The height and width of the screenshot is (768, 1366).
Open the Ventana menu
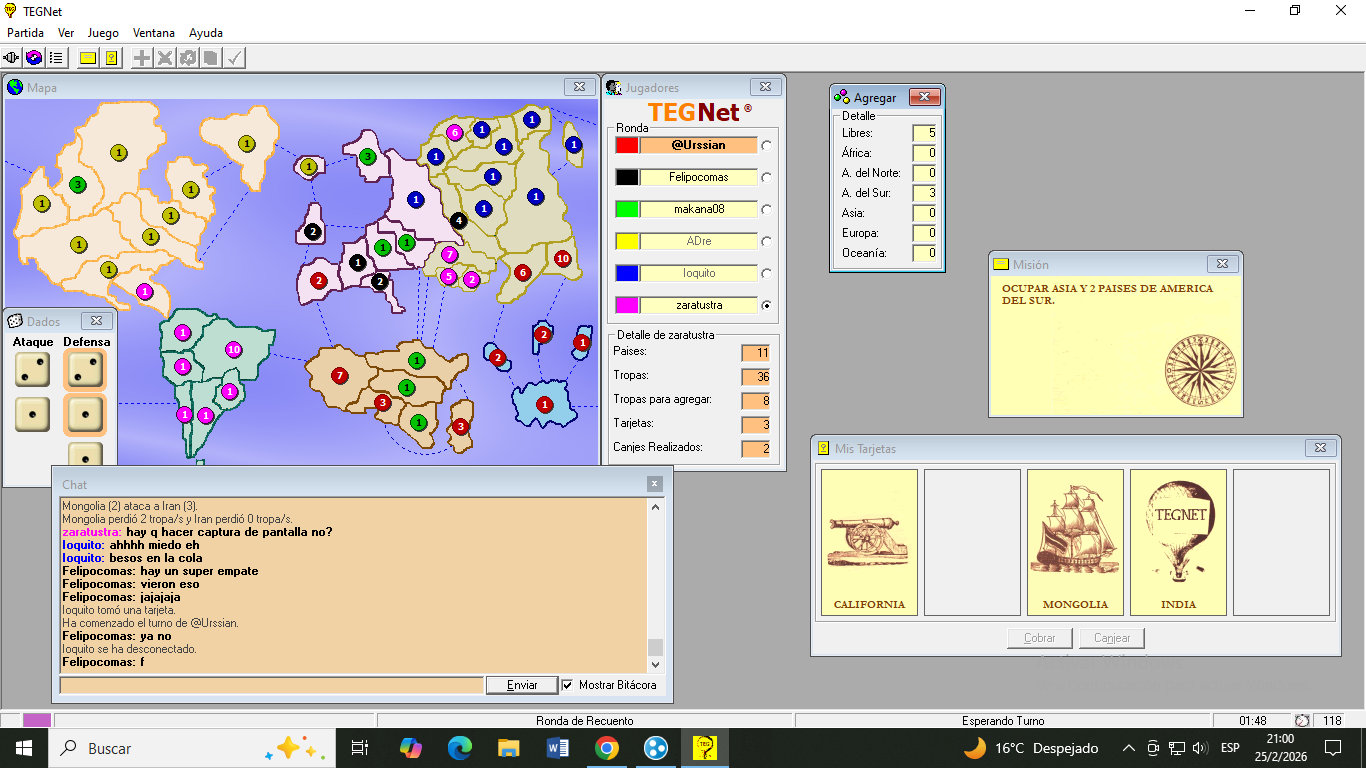tap(153, 33)
